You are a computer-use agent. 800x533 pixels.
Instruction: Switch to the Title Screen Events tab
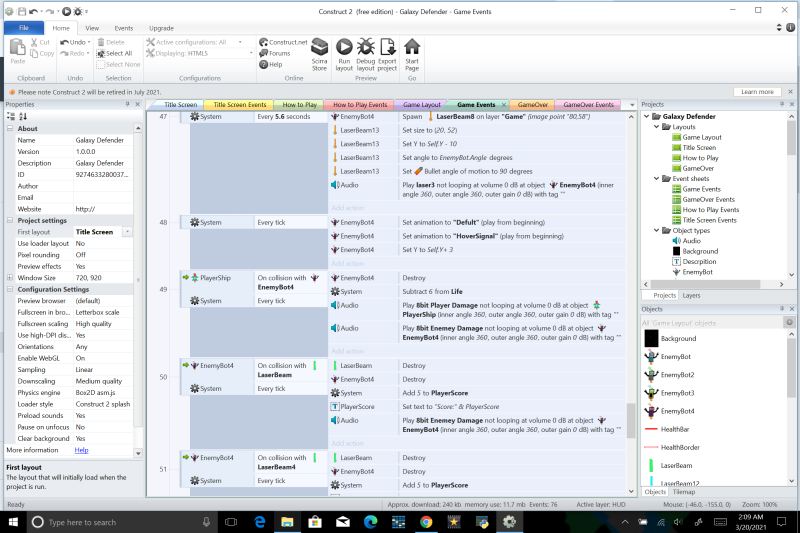239,105
